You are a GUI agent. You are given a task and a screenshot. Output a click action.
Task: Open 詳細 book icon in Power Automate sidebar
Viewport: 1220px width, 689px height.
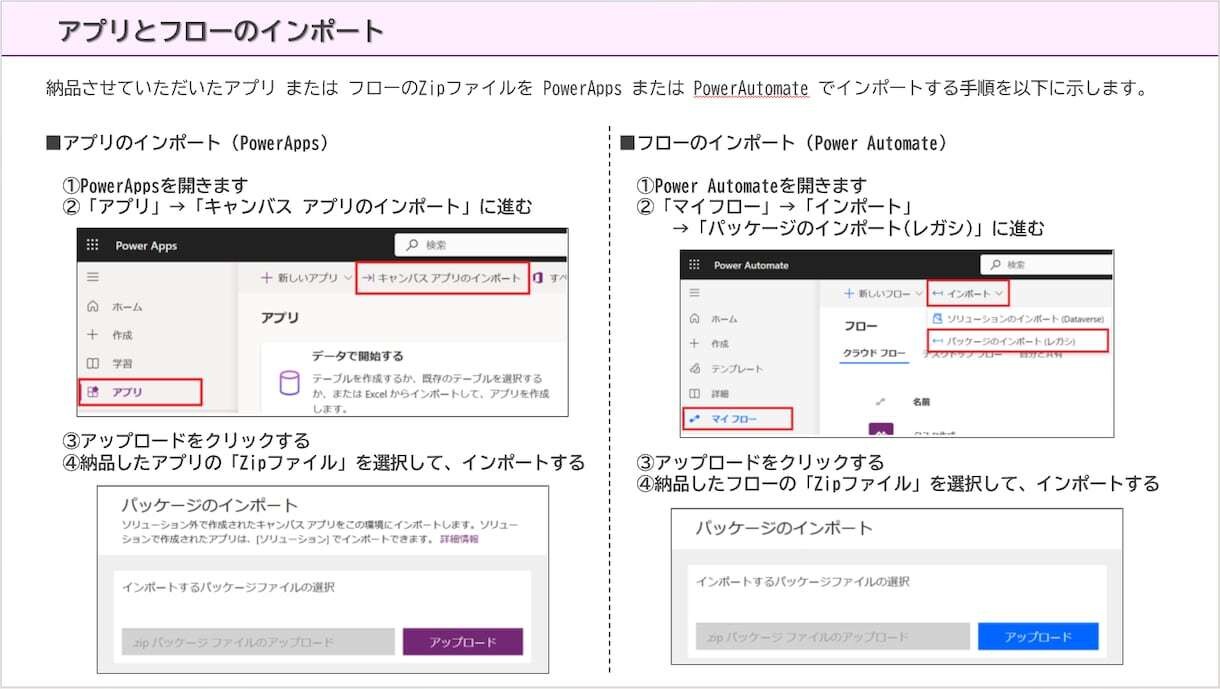pos(694,393)
